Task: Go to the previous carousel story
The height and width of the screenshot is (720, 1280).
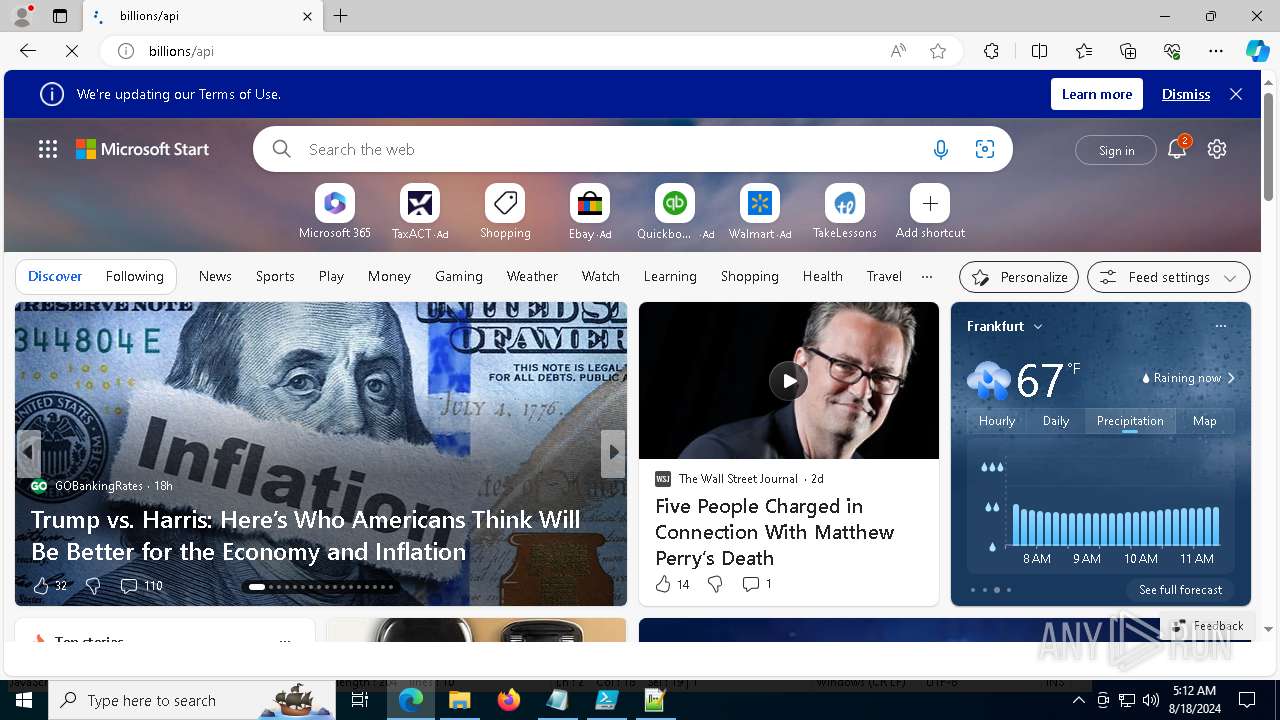Action: [x=29, y=452]
